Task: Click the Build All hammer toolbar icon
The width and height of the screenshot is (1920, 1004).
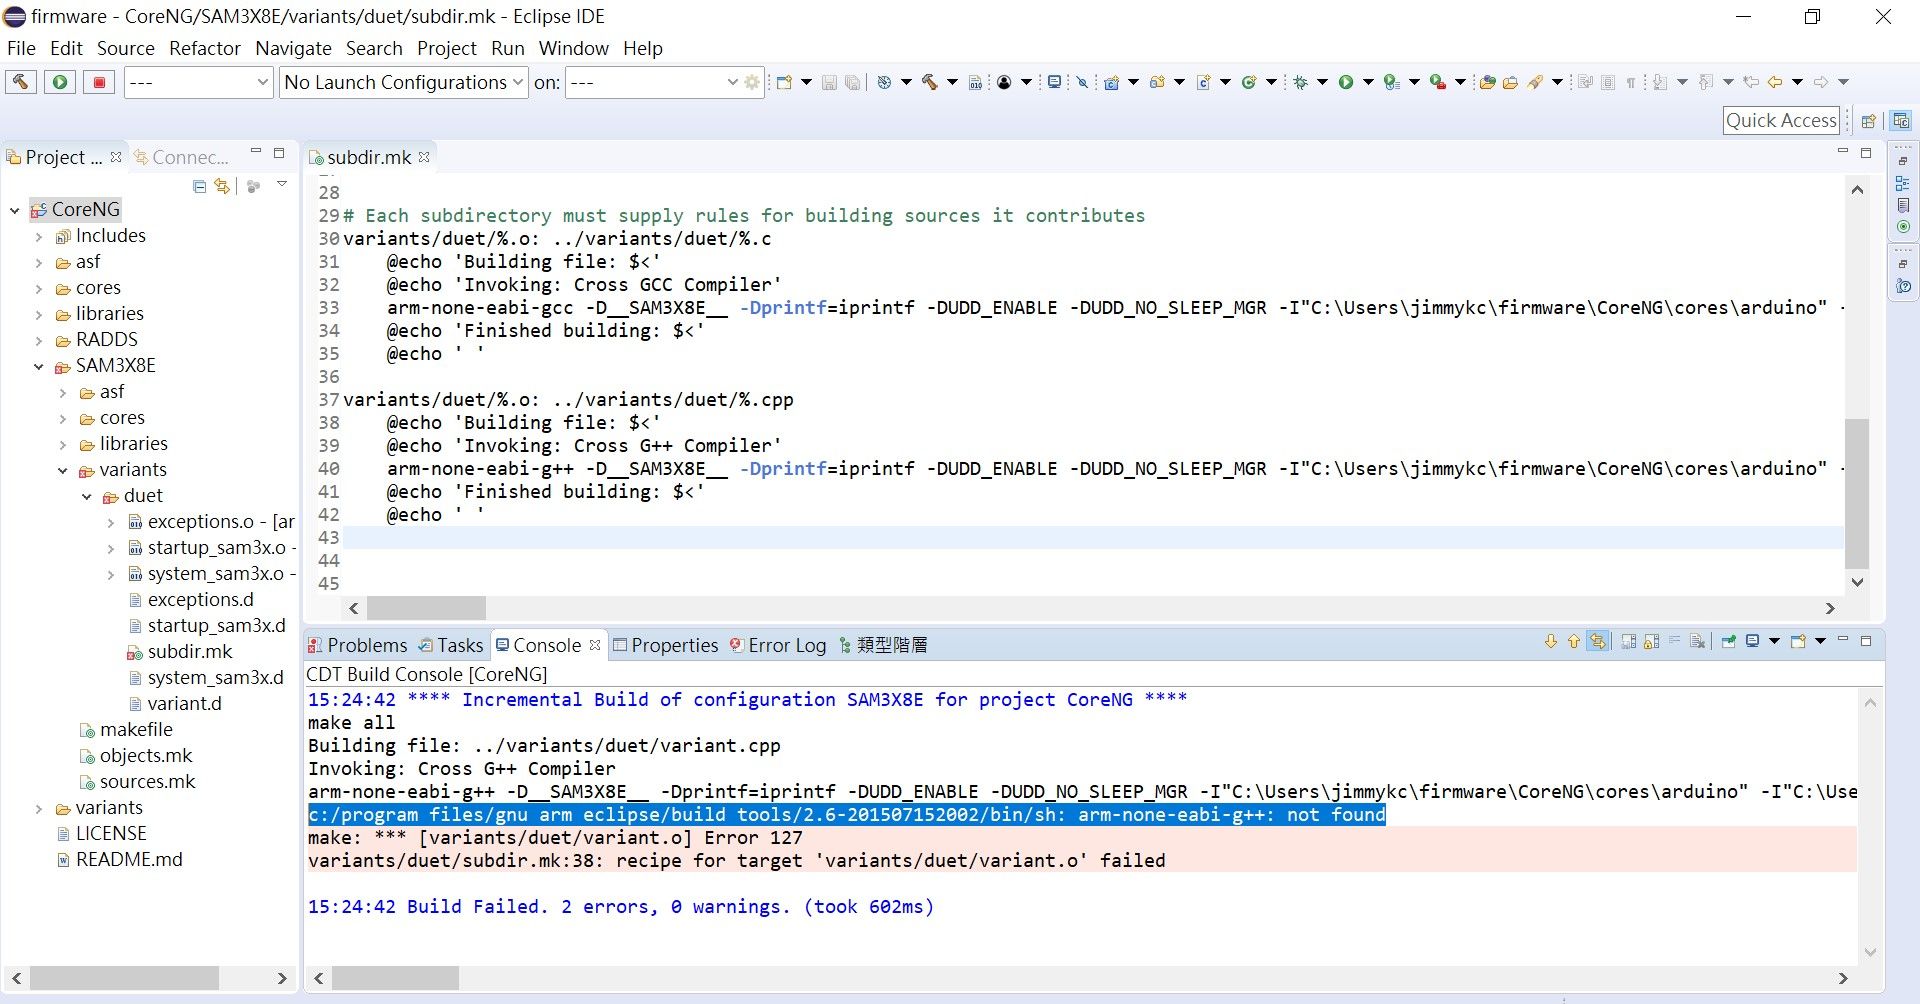Action: (x=930, y=82)
